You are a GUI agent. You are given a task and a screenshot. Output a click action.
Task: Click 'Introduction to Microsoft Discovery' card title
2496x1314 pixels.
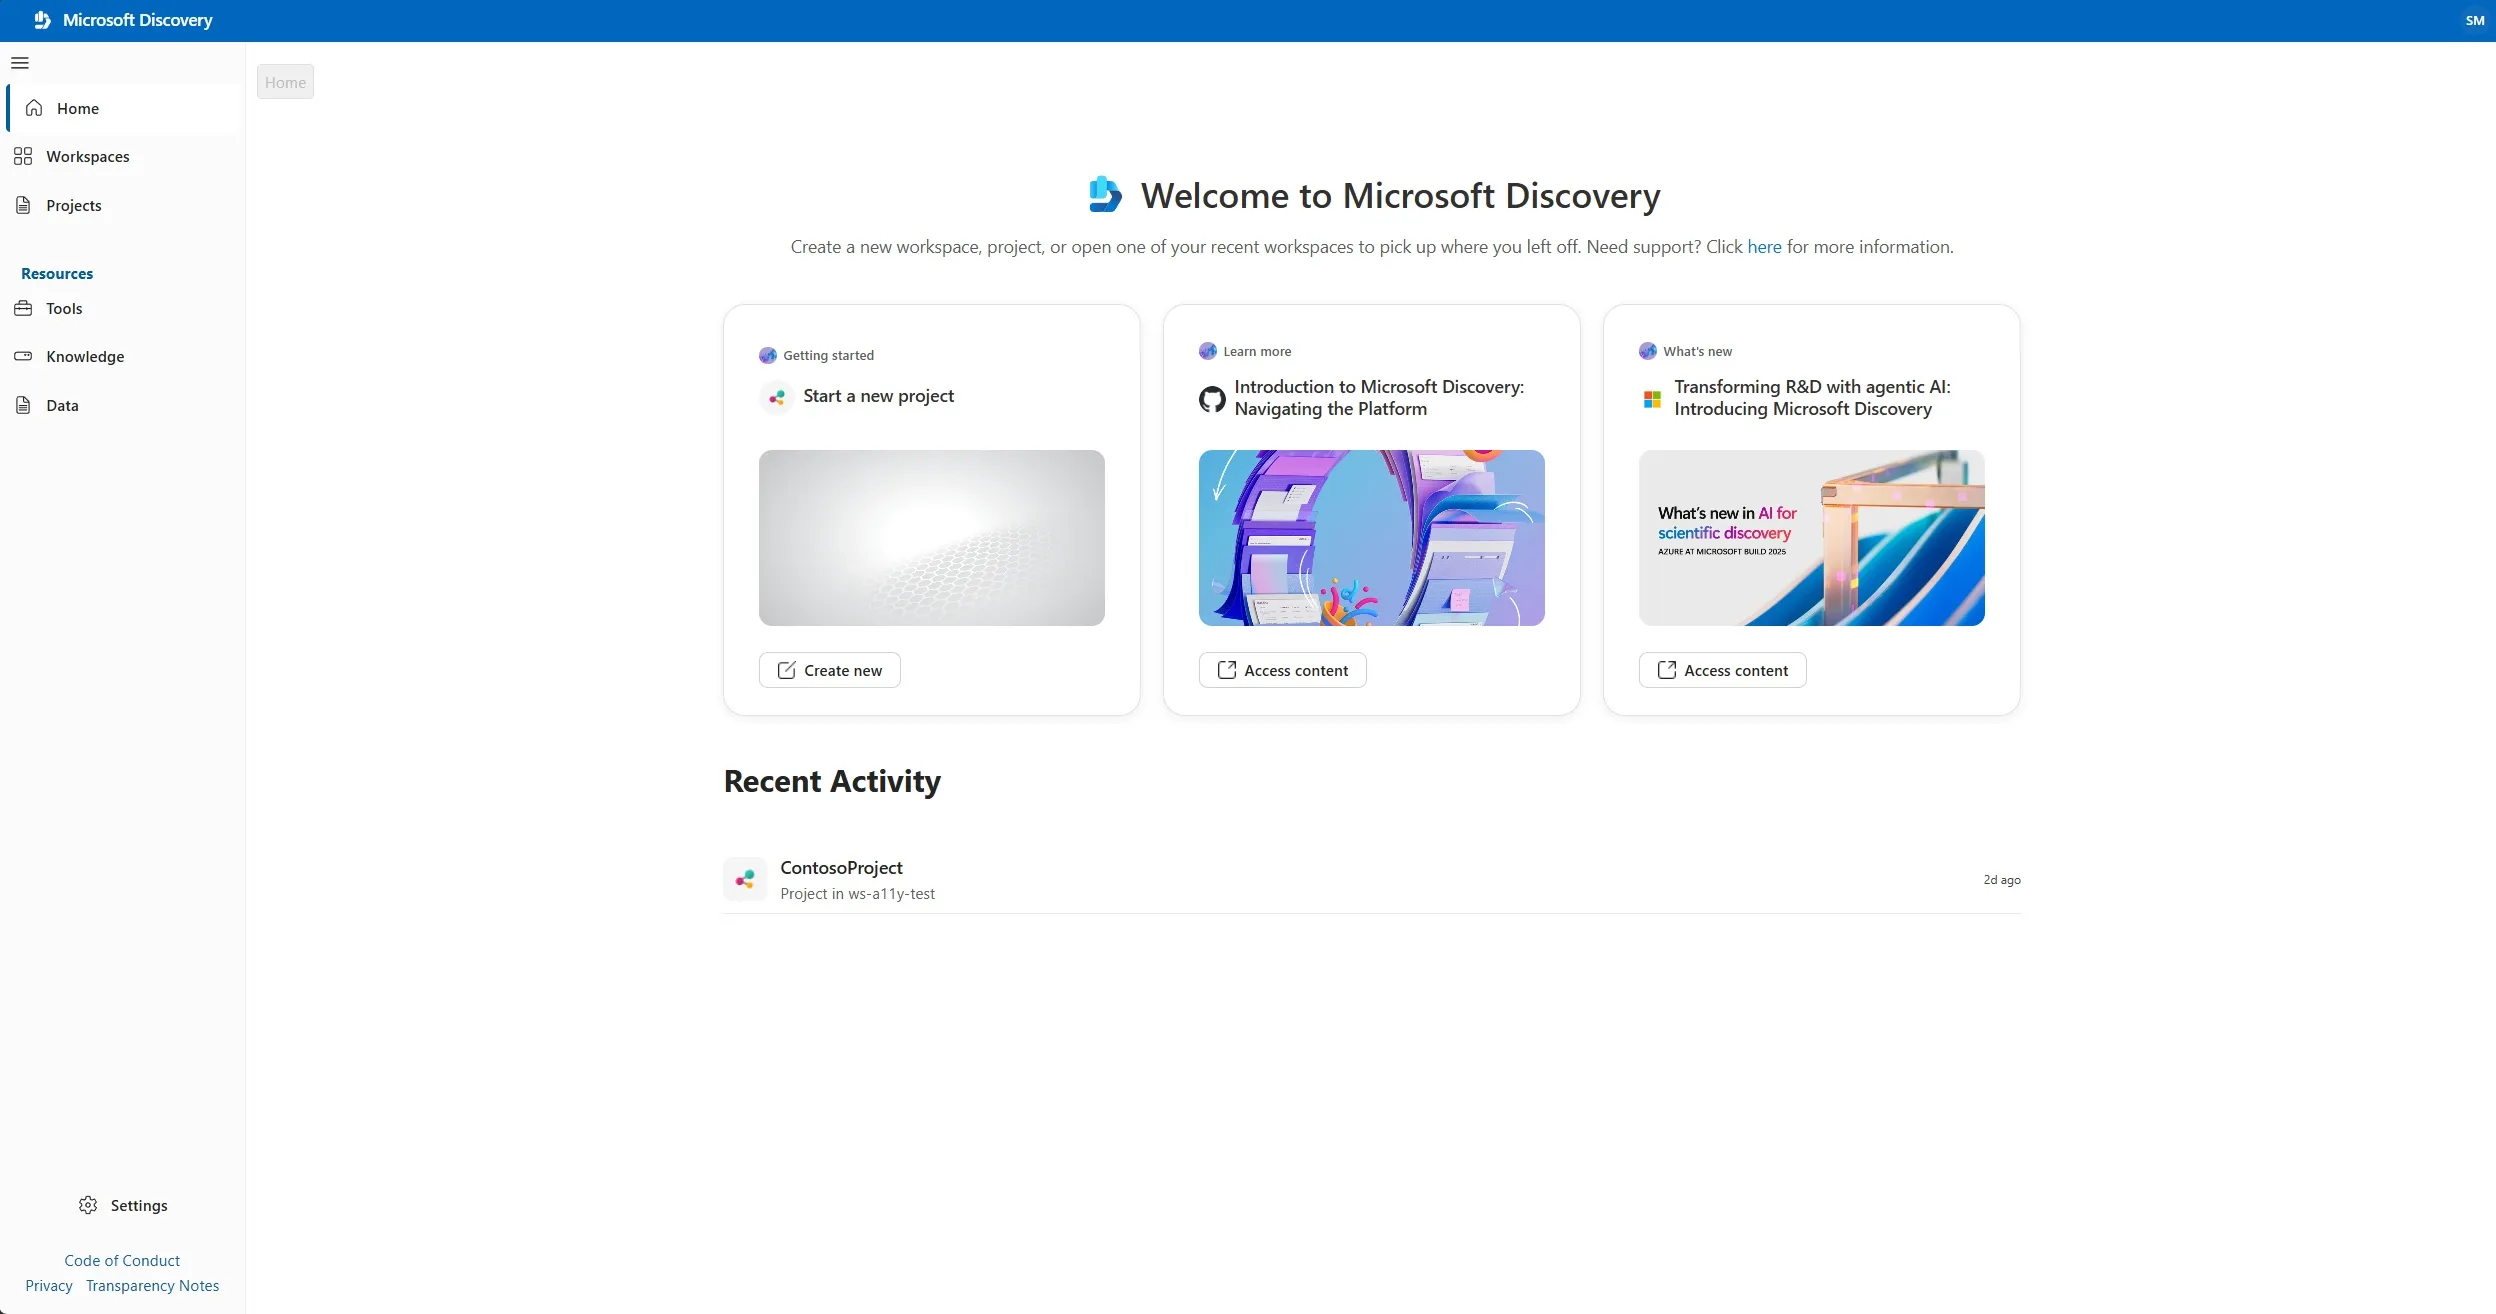click(1379, 398)
